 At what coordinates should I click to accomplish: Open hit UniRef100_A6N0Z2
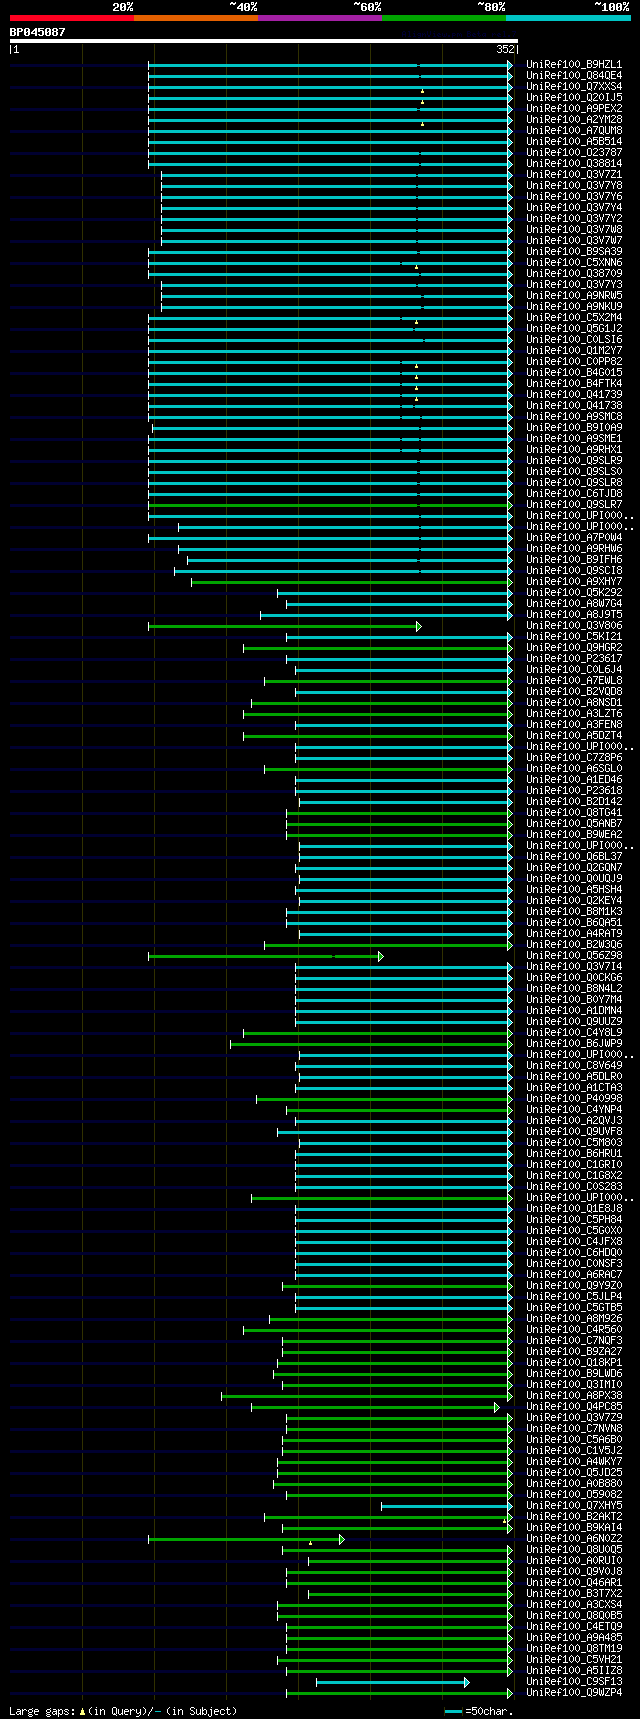[x=574, y=1539]
